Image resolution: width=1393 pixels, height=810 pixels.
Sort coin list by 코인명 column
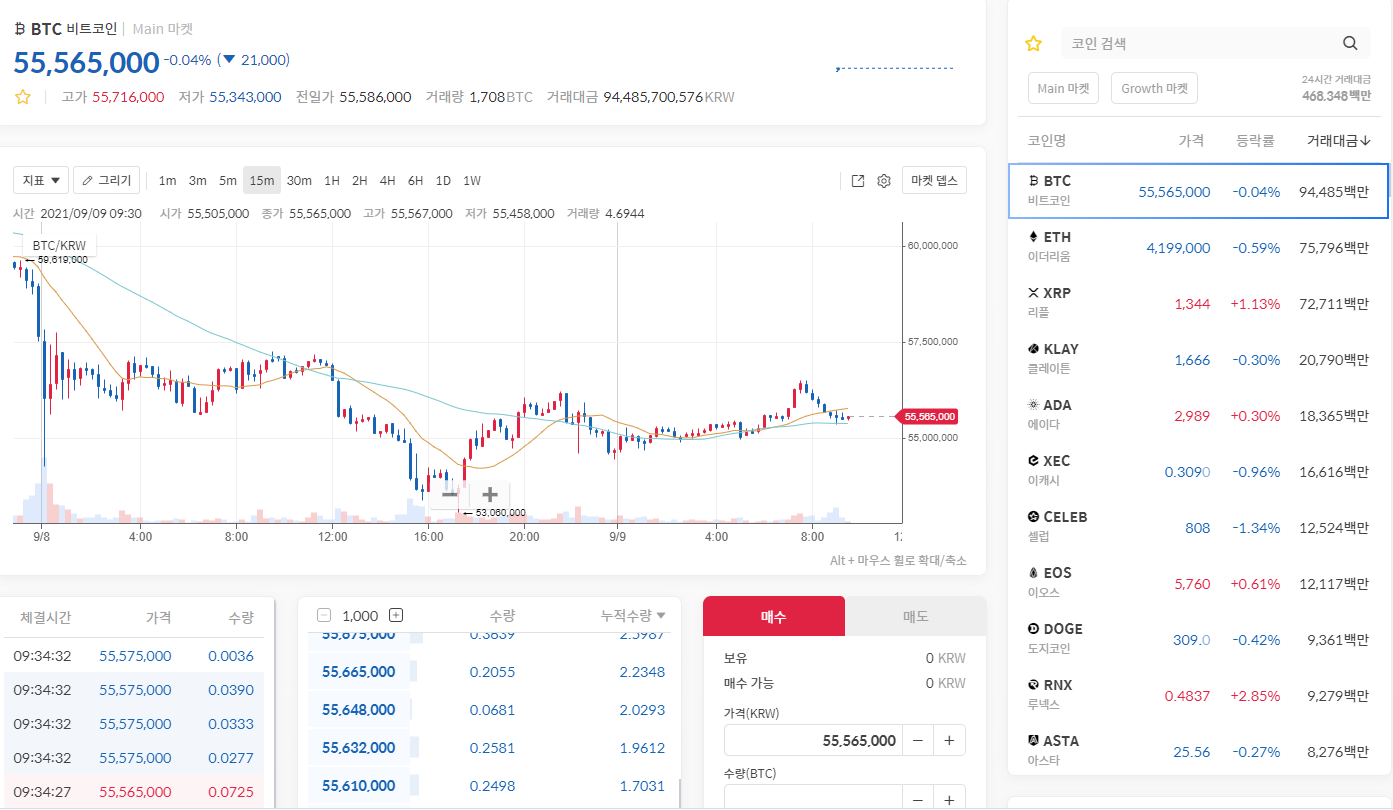pos(1047,141)
